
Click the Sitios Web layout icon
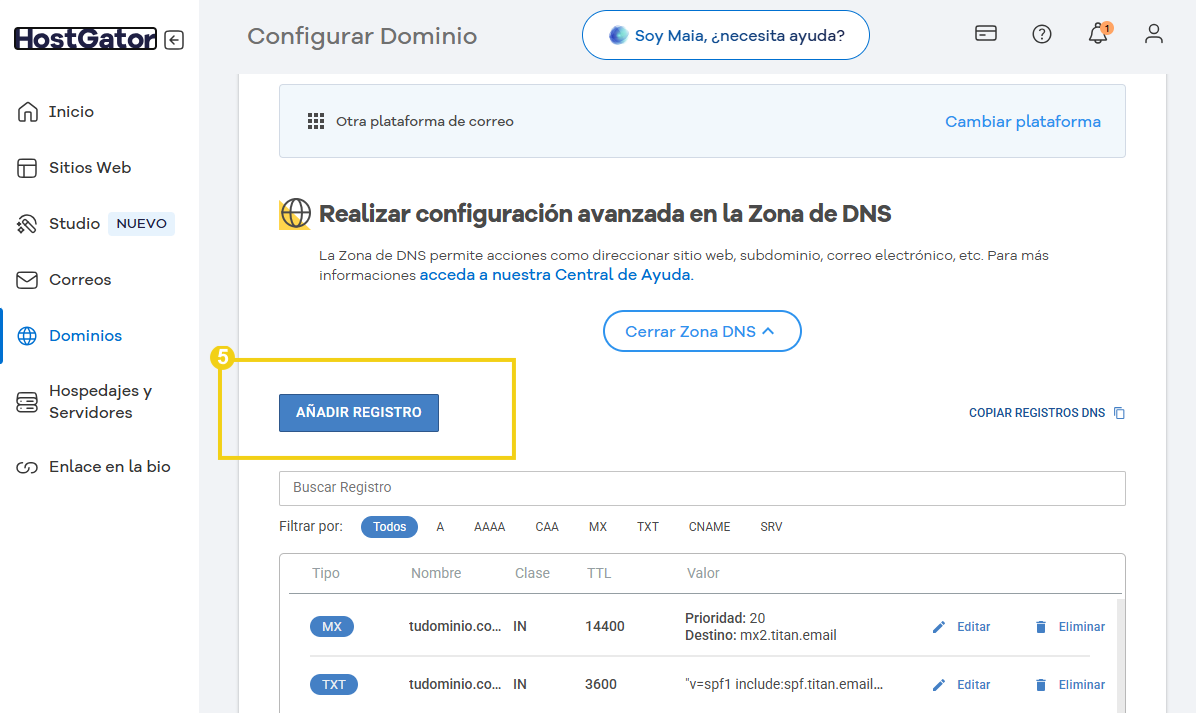[27, 168]
